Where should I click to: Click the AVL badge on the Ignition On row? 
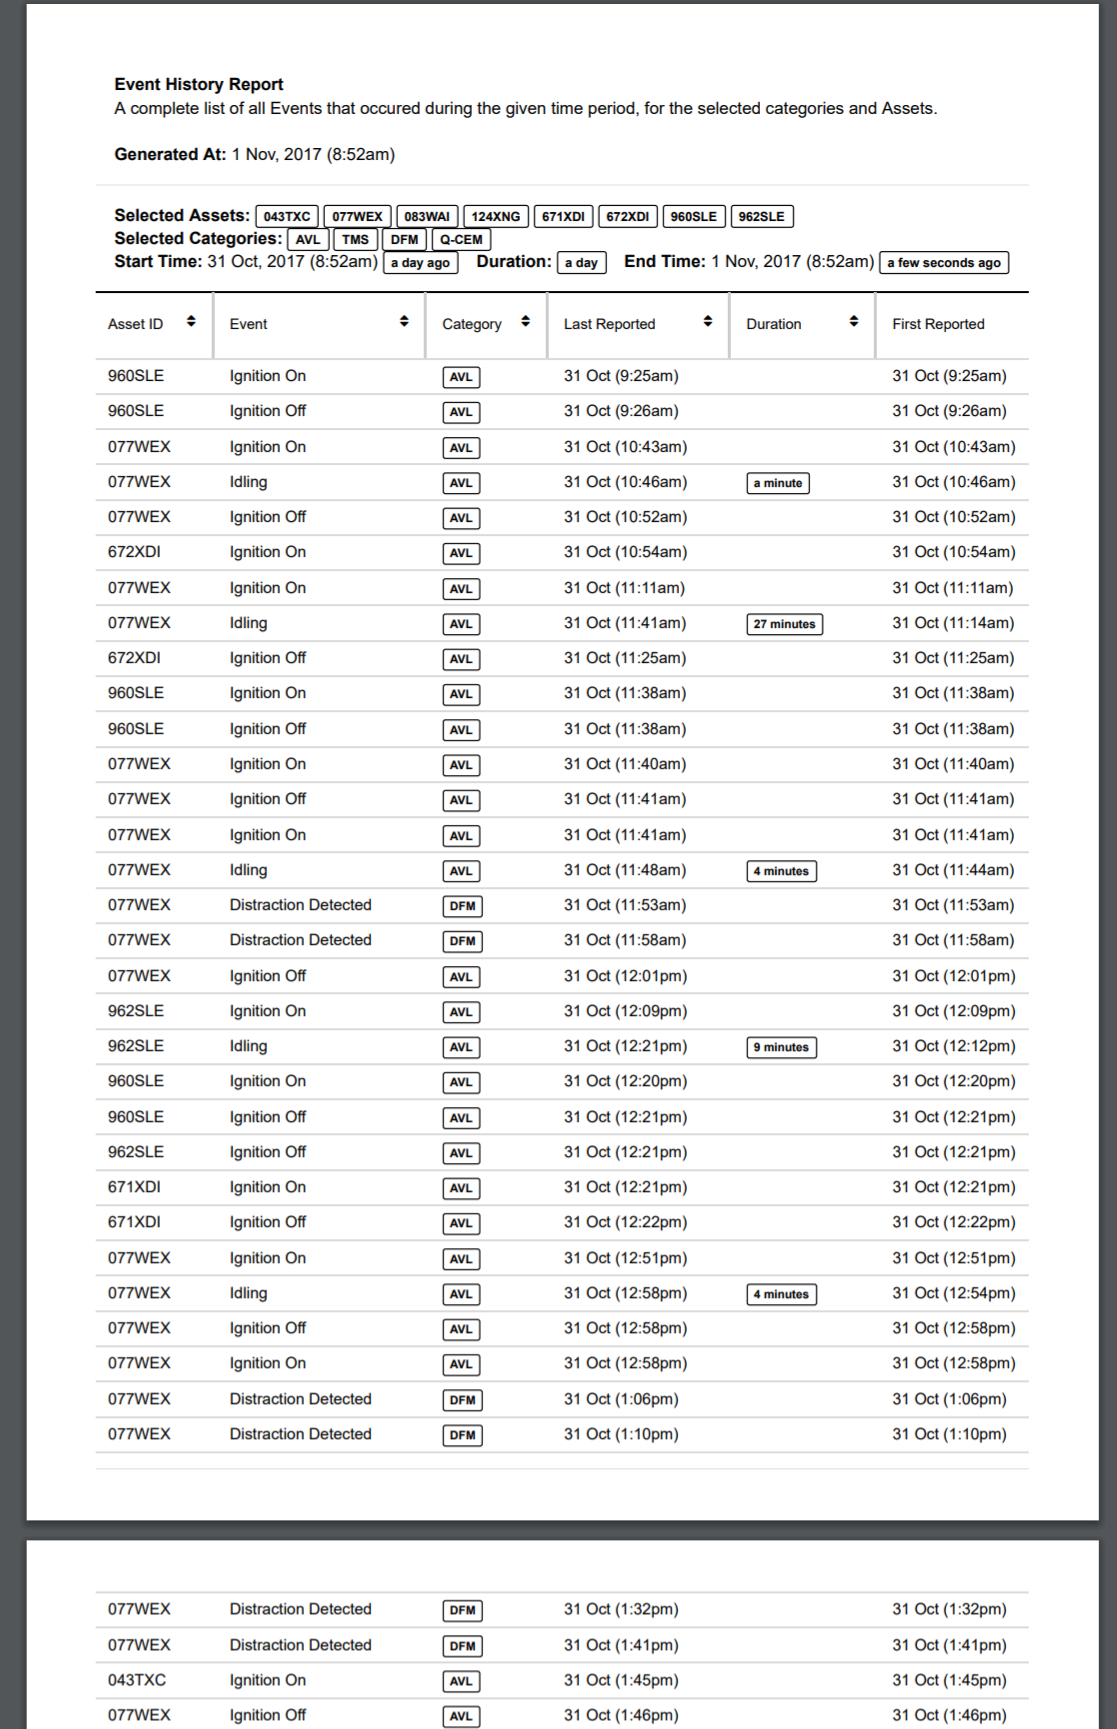point(460,377)
